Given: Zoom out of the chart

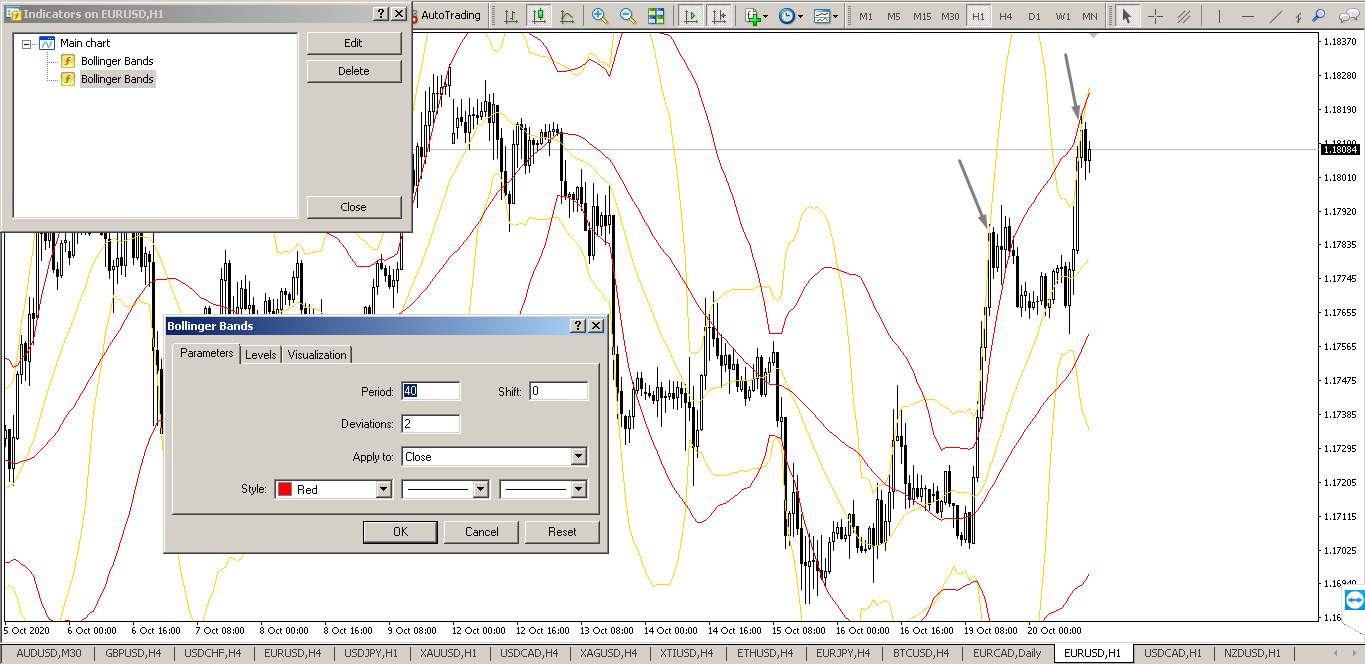Looking at the screenshot, I should (628, 15).
